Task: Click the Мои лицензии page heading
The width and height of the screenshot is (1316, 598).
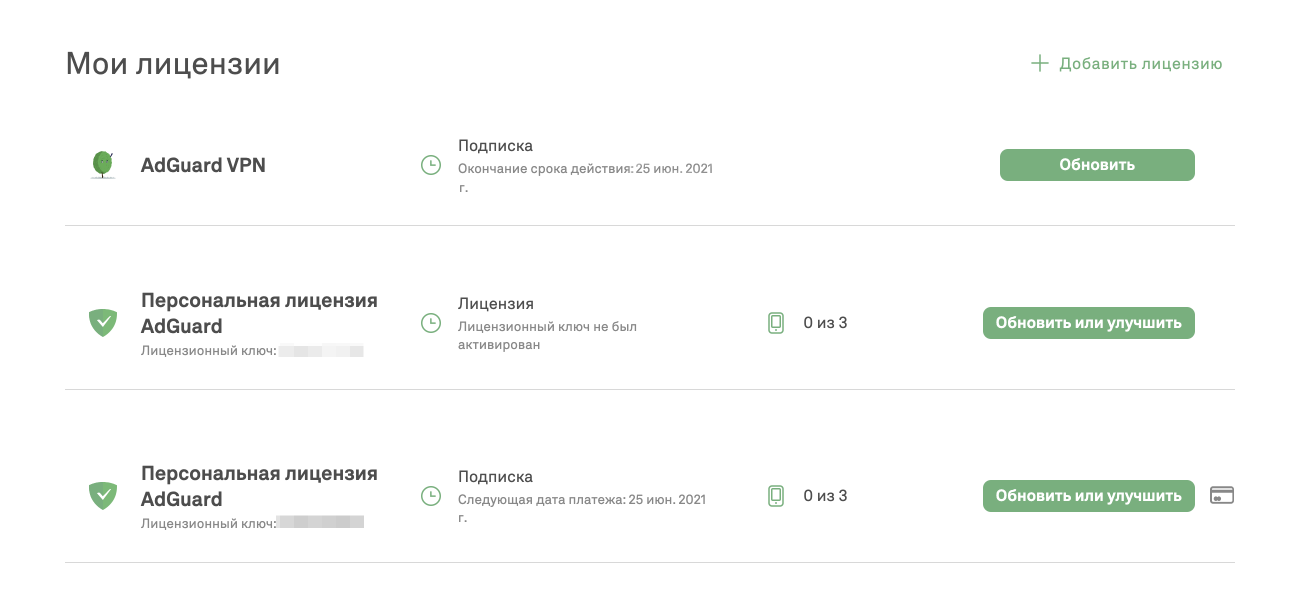Action: click(x=172, y=64)
